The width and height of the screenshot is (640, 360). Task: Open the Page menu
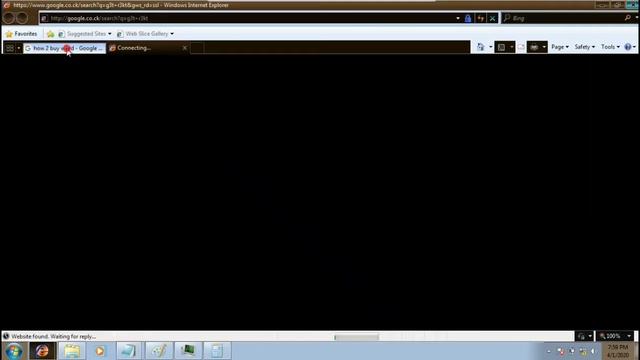560,47
